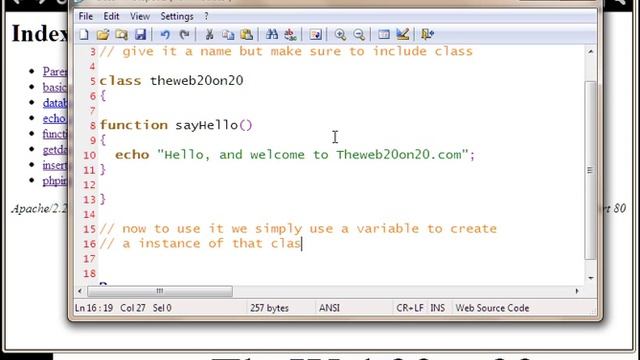The image size is (640, 360).
Task: Open syntax scheme selection icon
Action: pyautogui.click(x=384, y=35)
